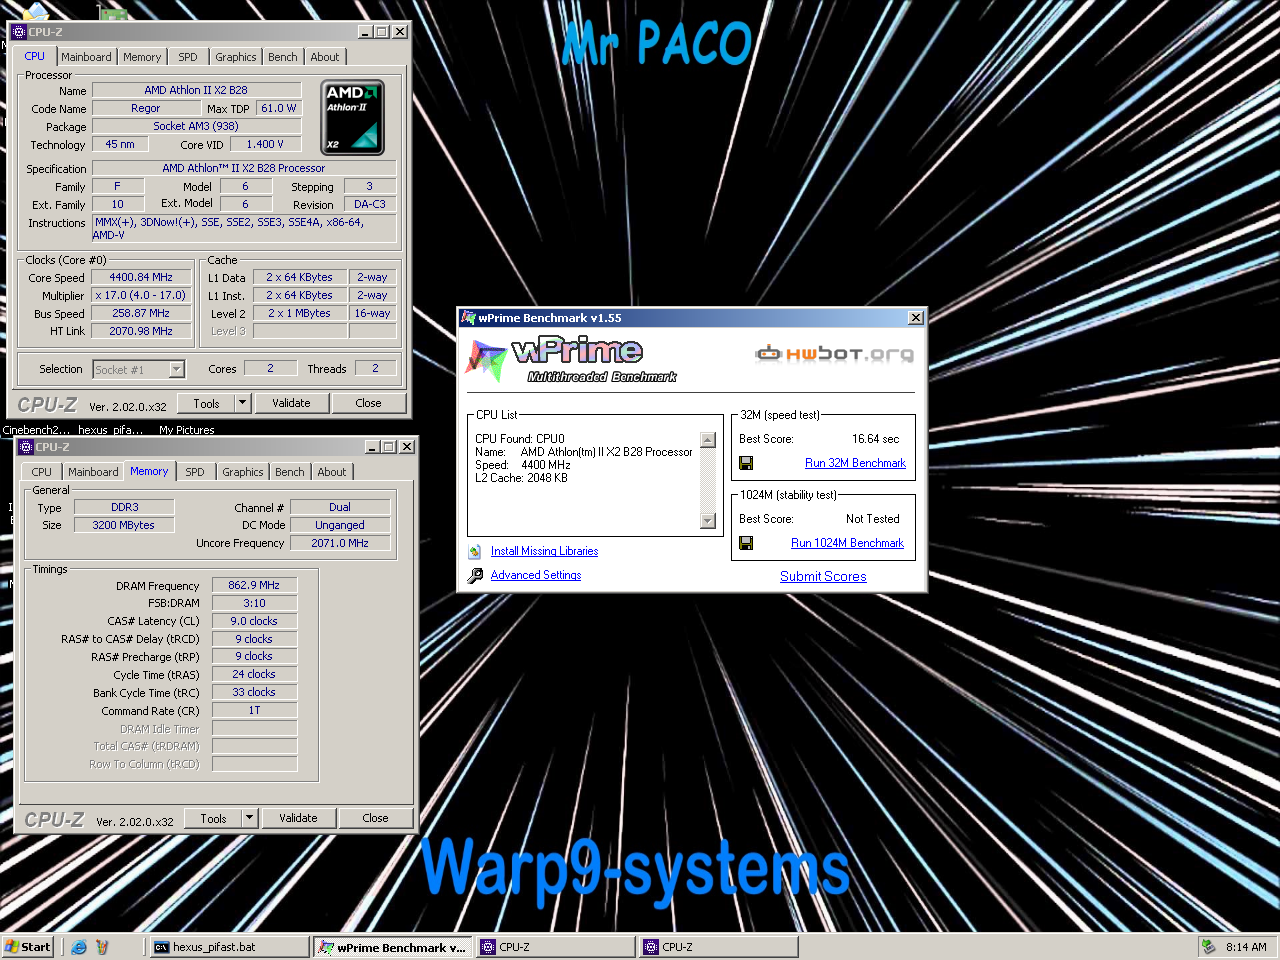This screenshot has height=960, width=1280.
Task: Click the Code Name Regor value
Action: pyautogui.click(x=146, y=108)
